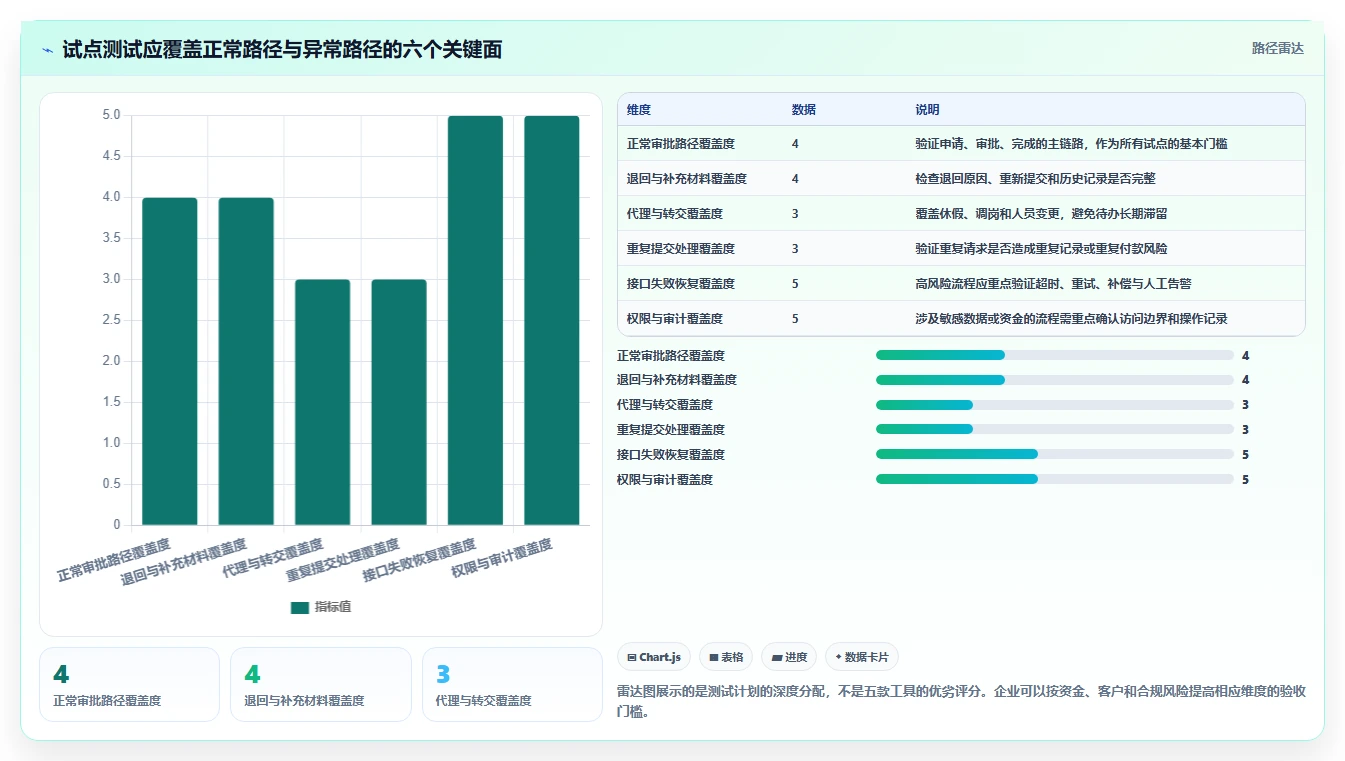Click the 权限与审计覆盖度 x-axis label
The height and width of the screenshot is (761, 1345).
click(x=501, y=558)
